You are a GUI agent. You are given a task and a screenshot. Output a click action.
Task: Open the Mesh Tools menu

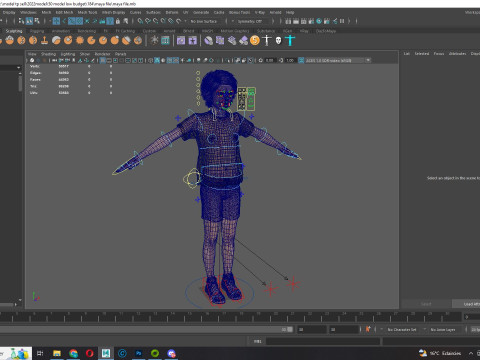click(x=87, y=12)
